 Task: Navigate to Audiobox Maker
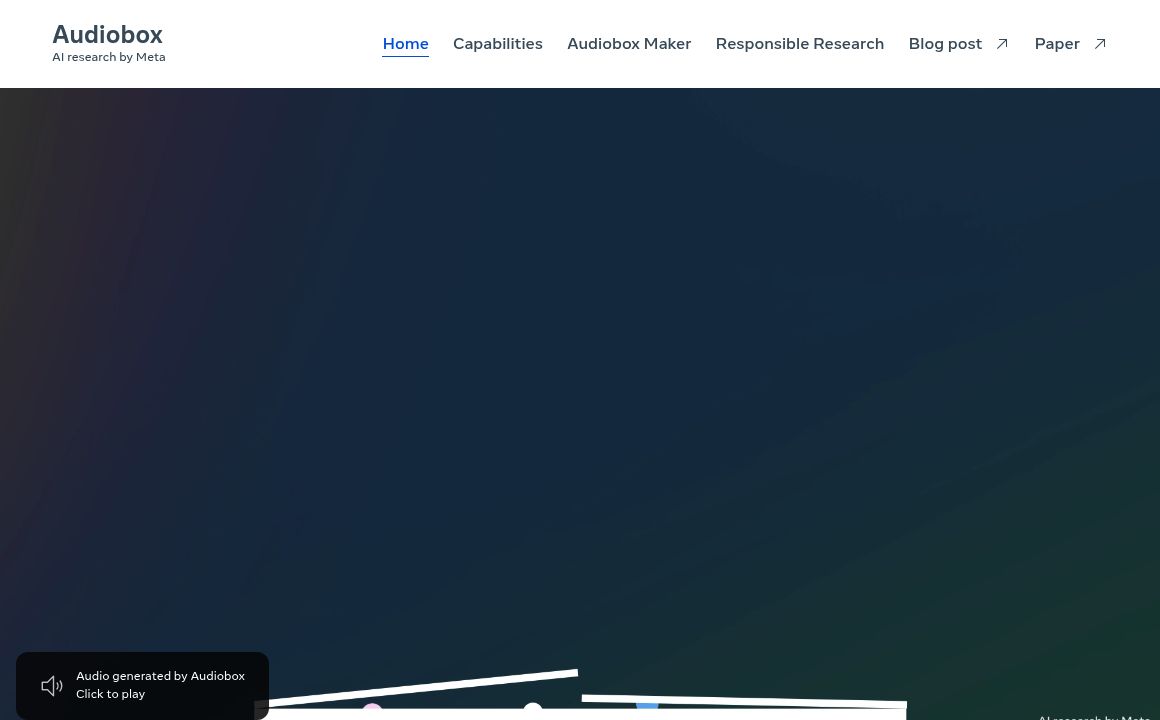(x=629, y=44)
